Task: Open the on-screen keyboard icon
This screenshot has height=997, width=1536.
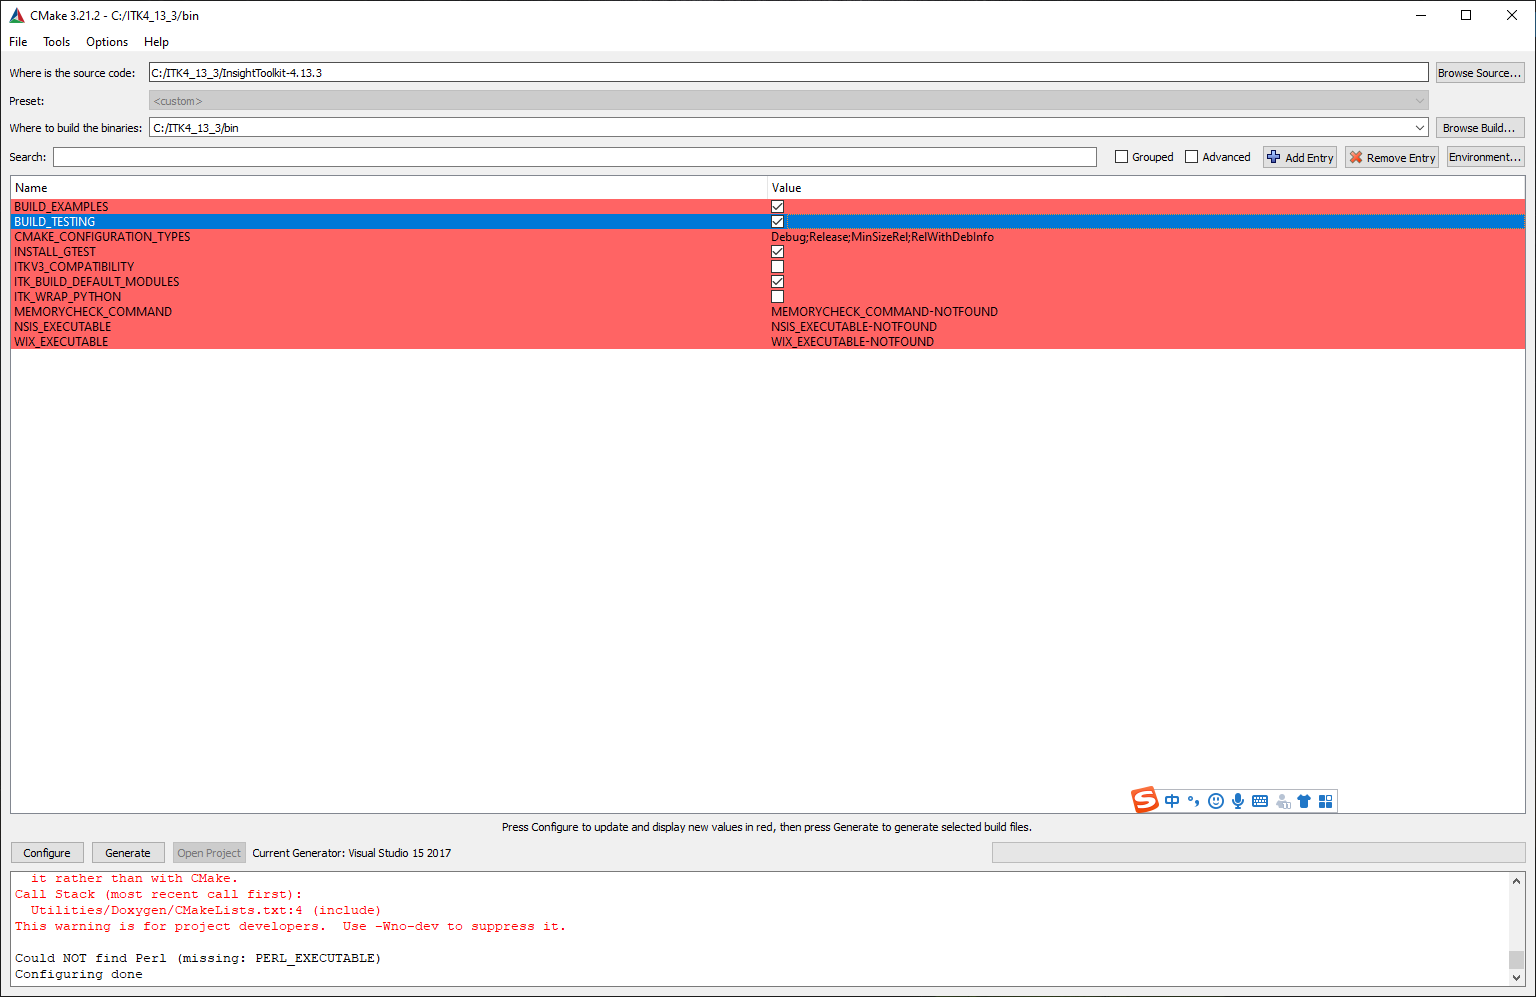Action: tap(1259, 801)
